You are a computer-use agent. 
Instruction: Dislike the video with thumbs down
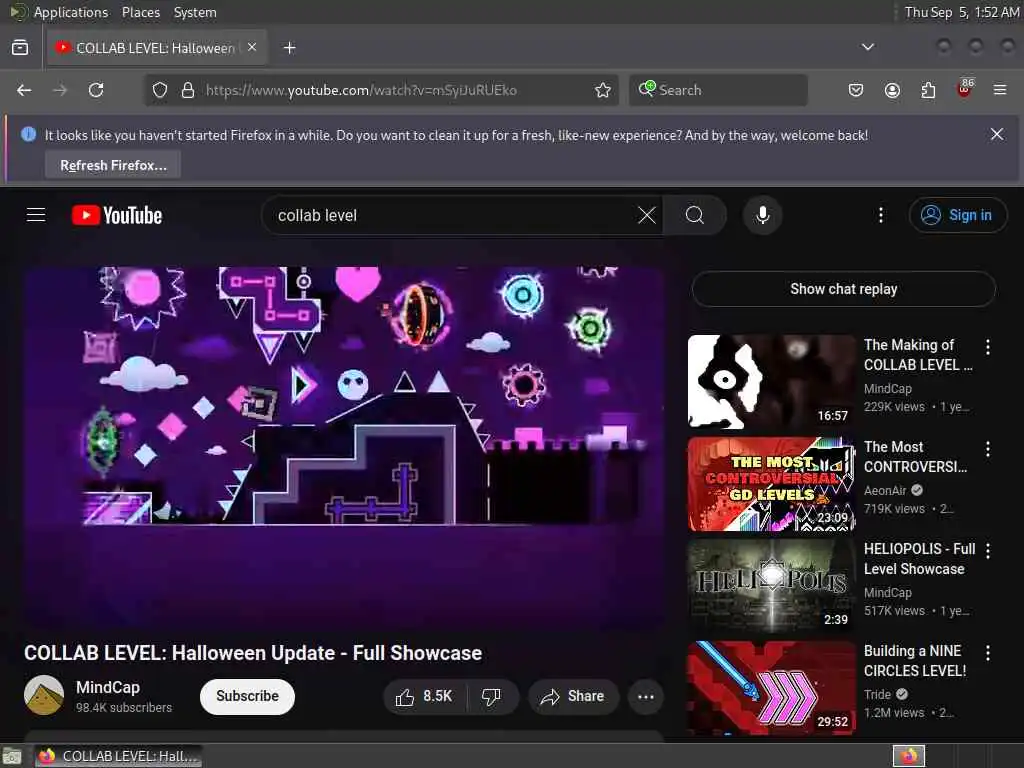[492, 697]
